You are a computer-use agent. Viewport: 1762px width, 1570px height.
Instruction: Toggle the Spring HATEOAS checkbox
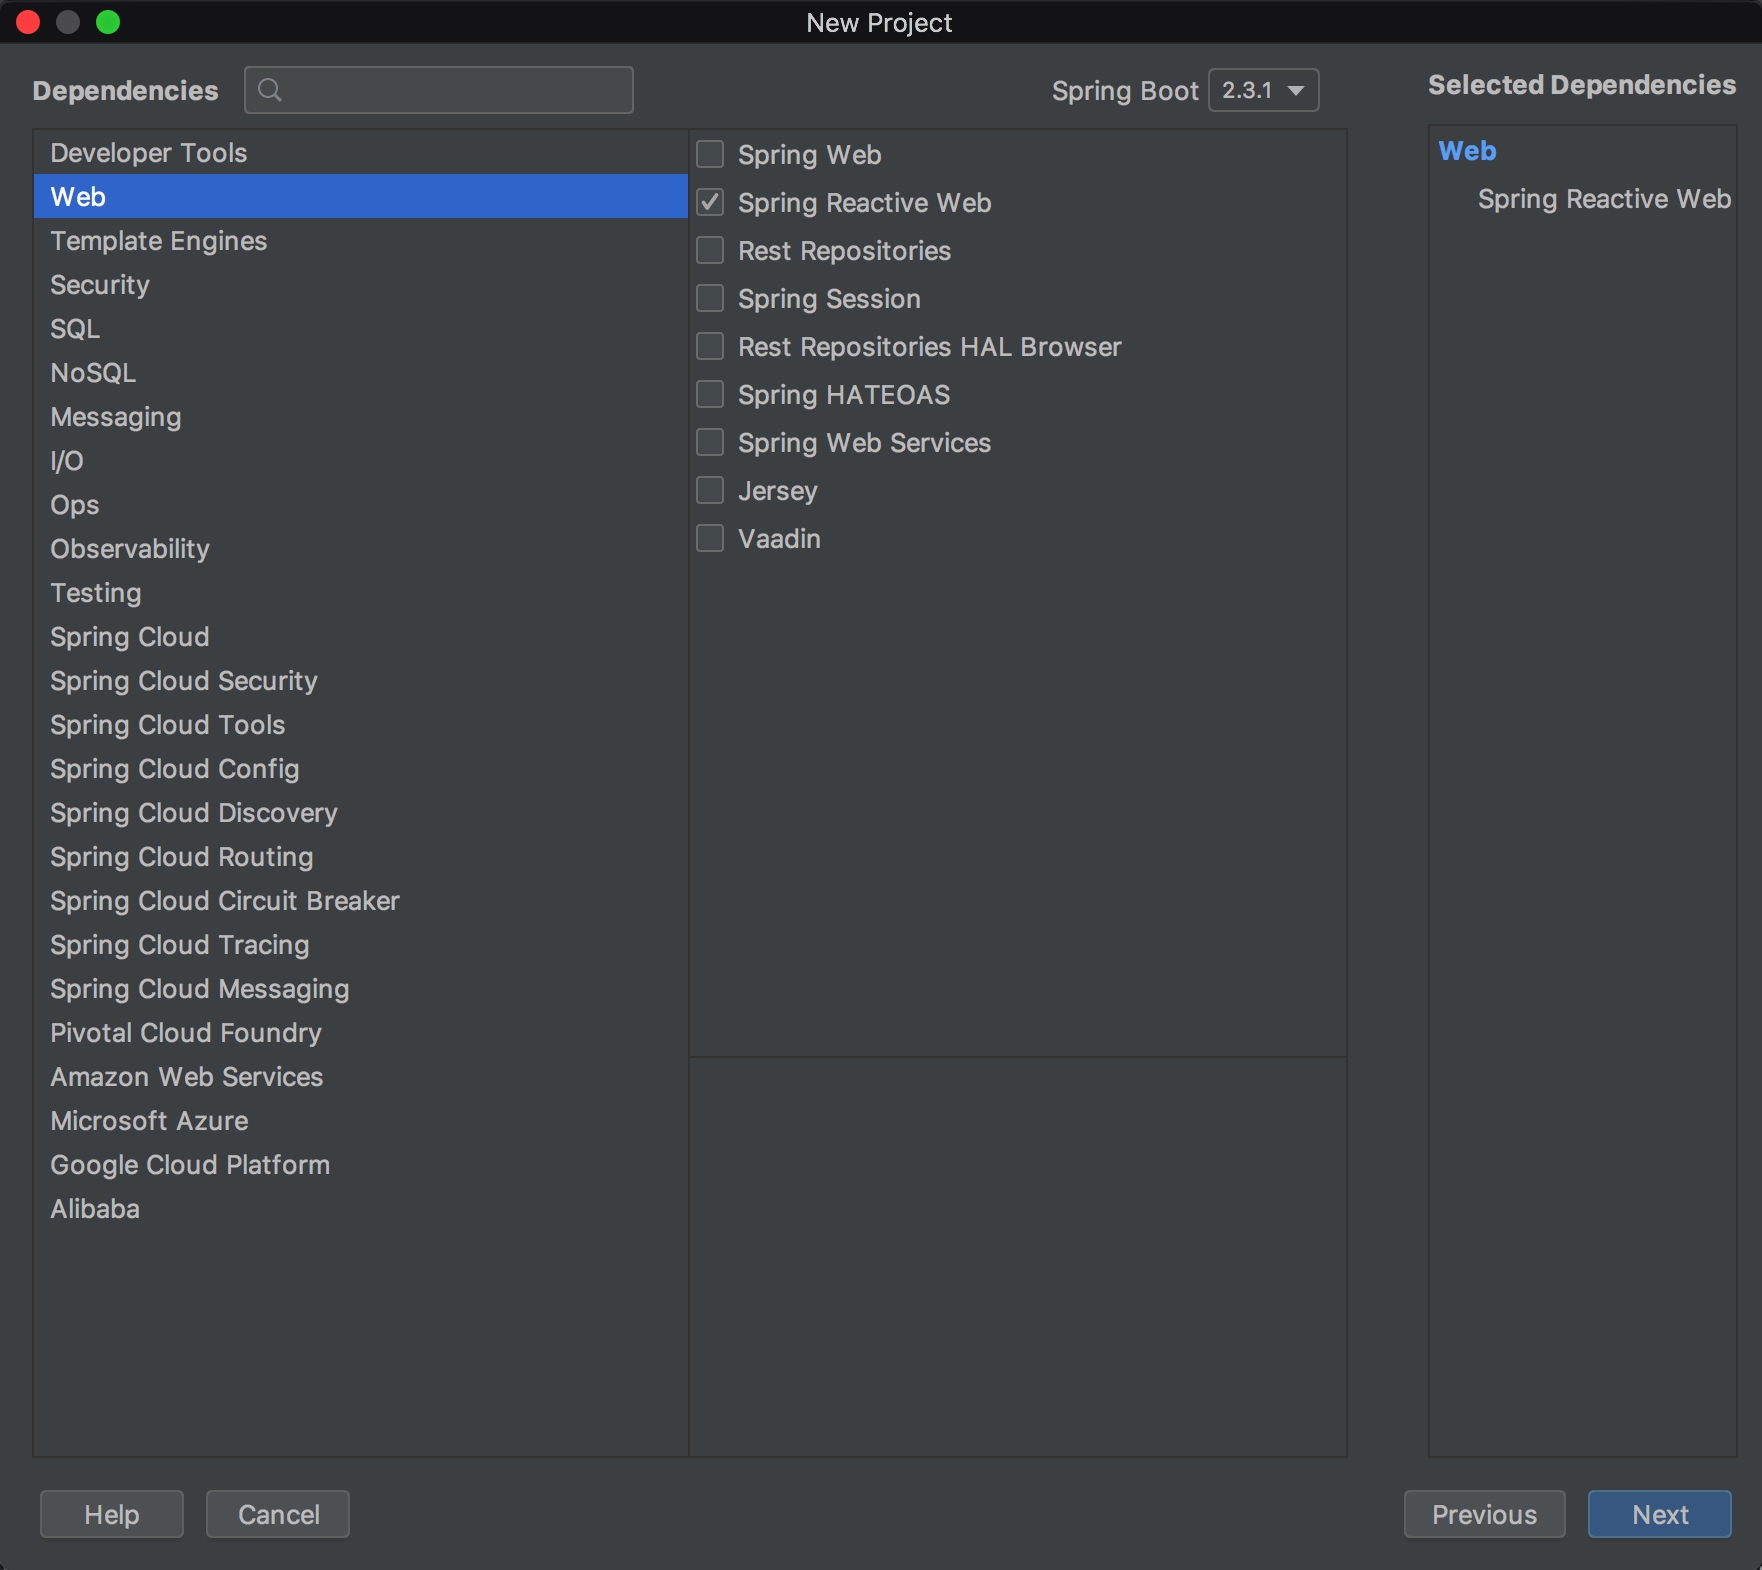710,394
